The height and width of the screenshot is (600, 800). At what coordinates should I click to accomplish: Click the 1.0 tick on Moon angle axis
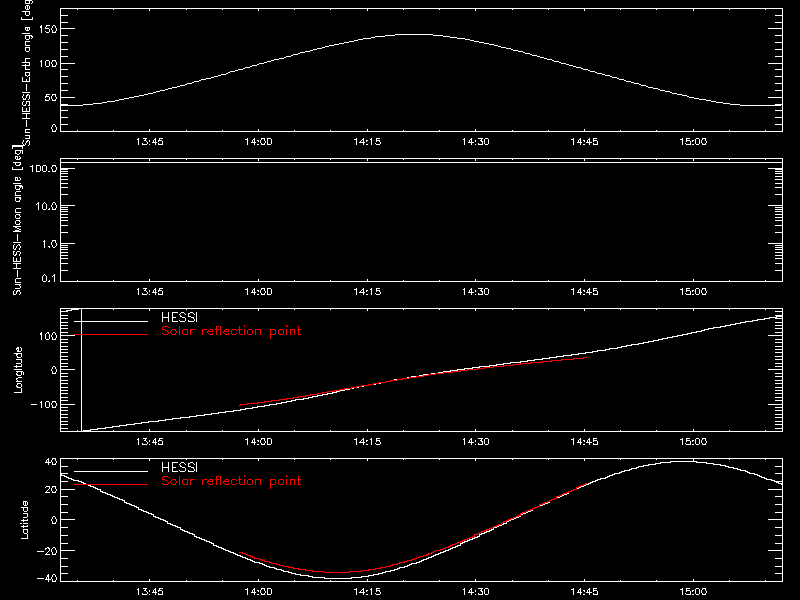(x=49, y=244)
